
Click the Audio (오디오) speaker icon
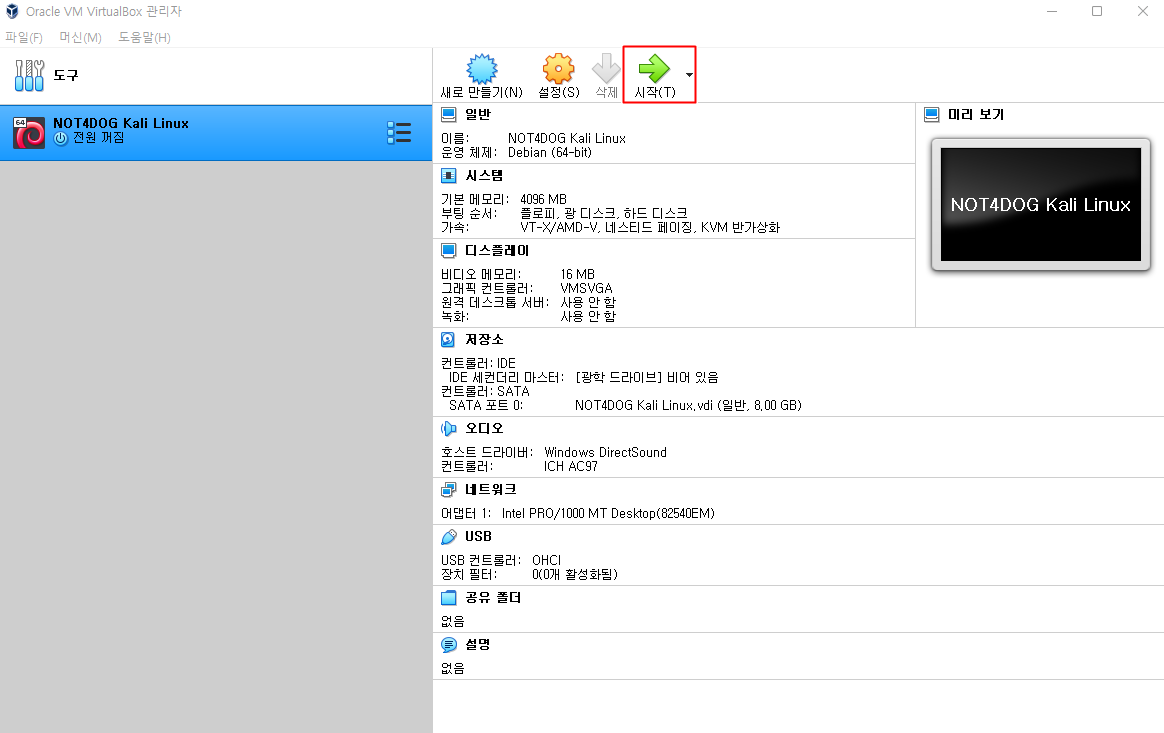tap(448, 429)
